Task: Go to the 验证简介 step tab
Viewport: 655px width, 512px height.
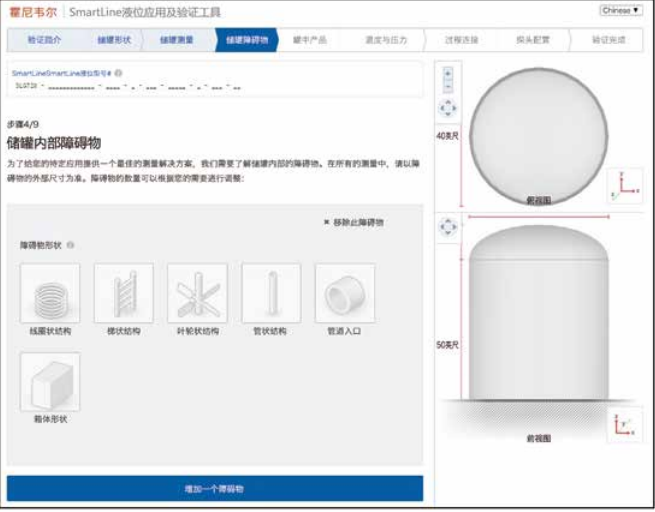Action: click(44, 40)
